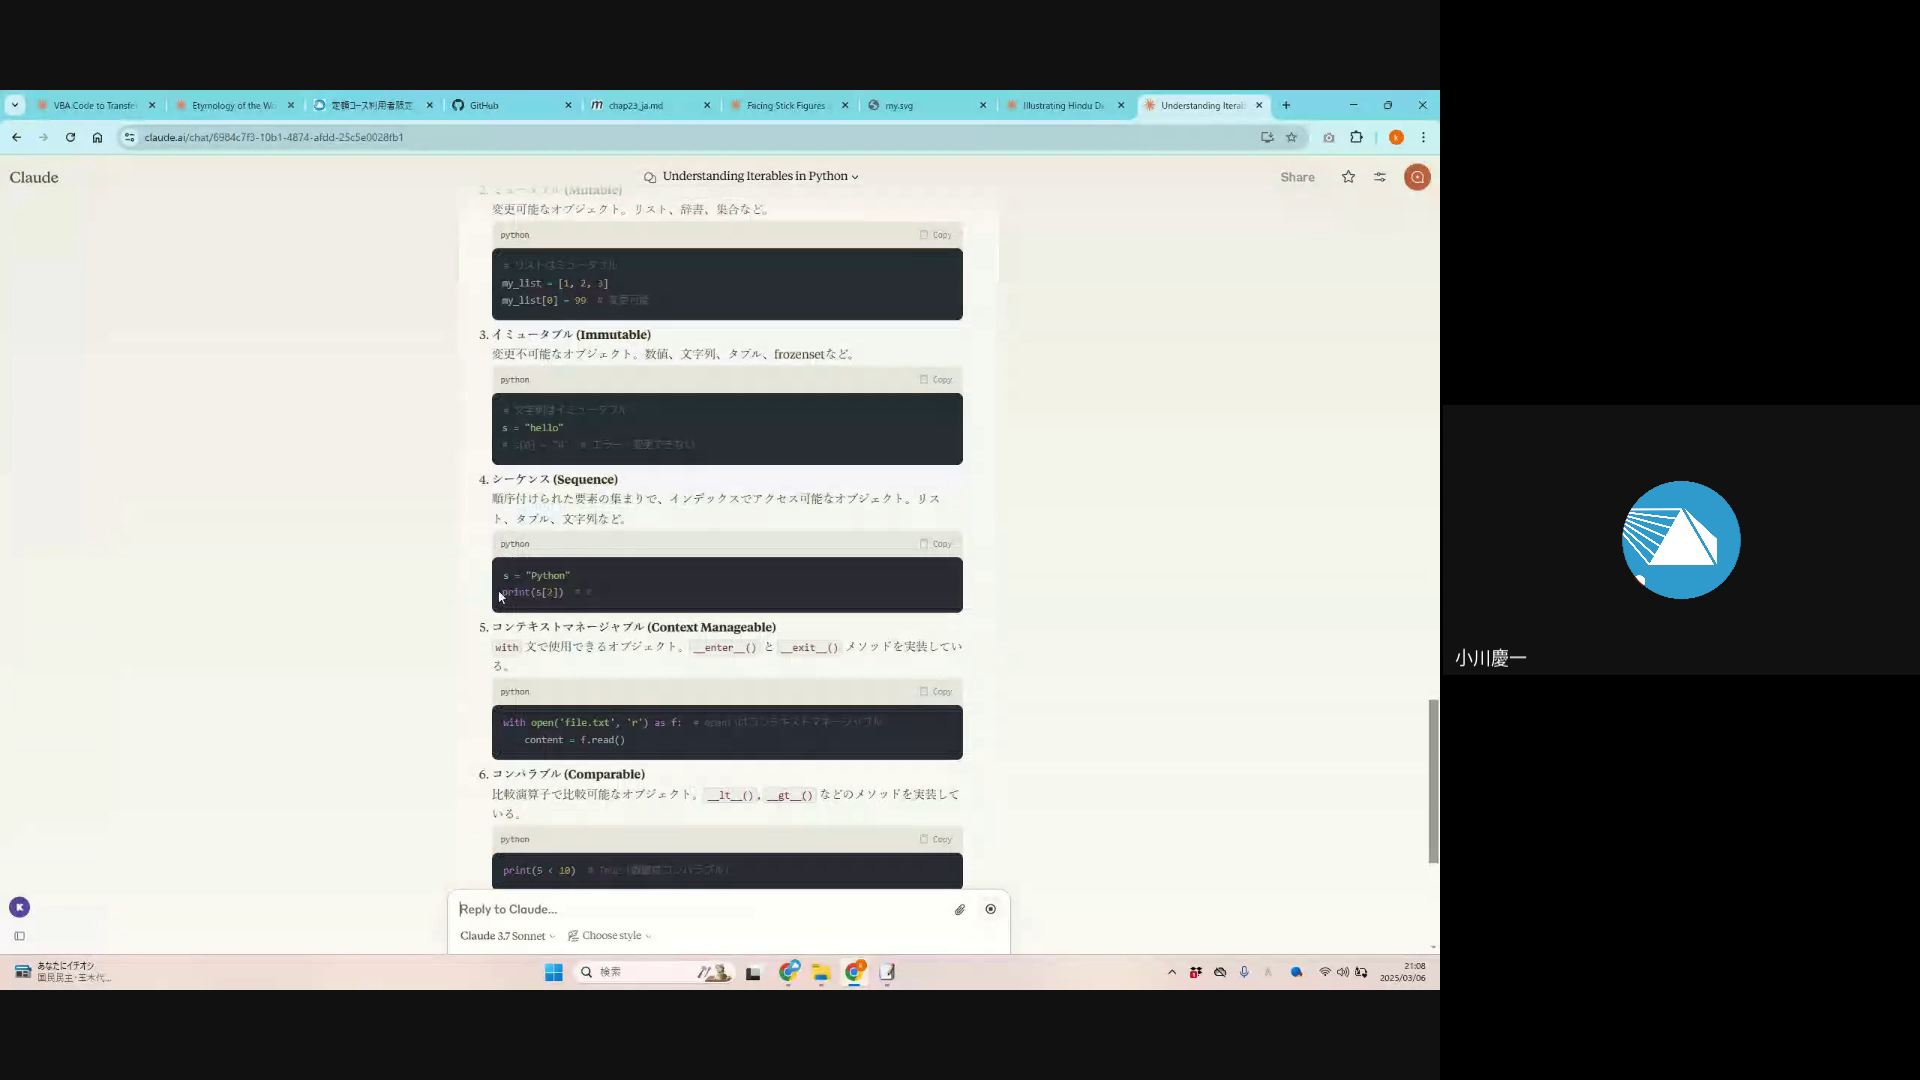
Task: Click the record button in the reply box
Action: pyautogui.click(x=990, y=909)
